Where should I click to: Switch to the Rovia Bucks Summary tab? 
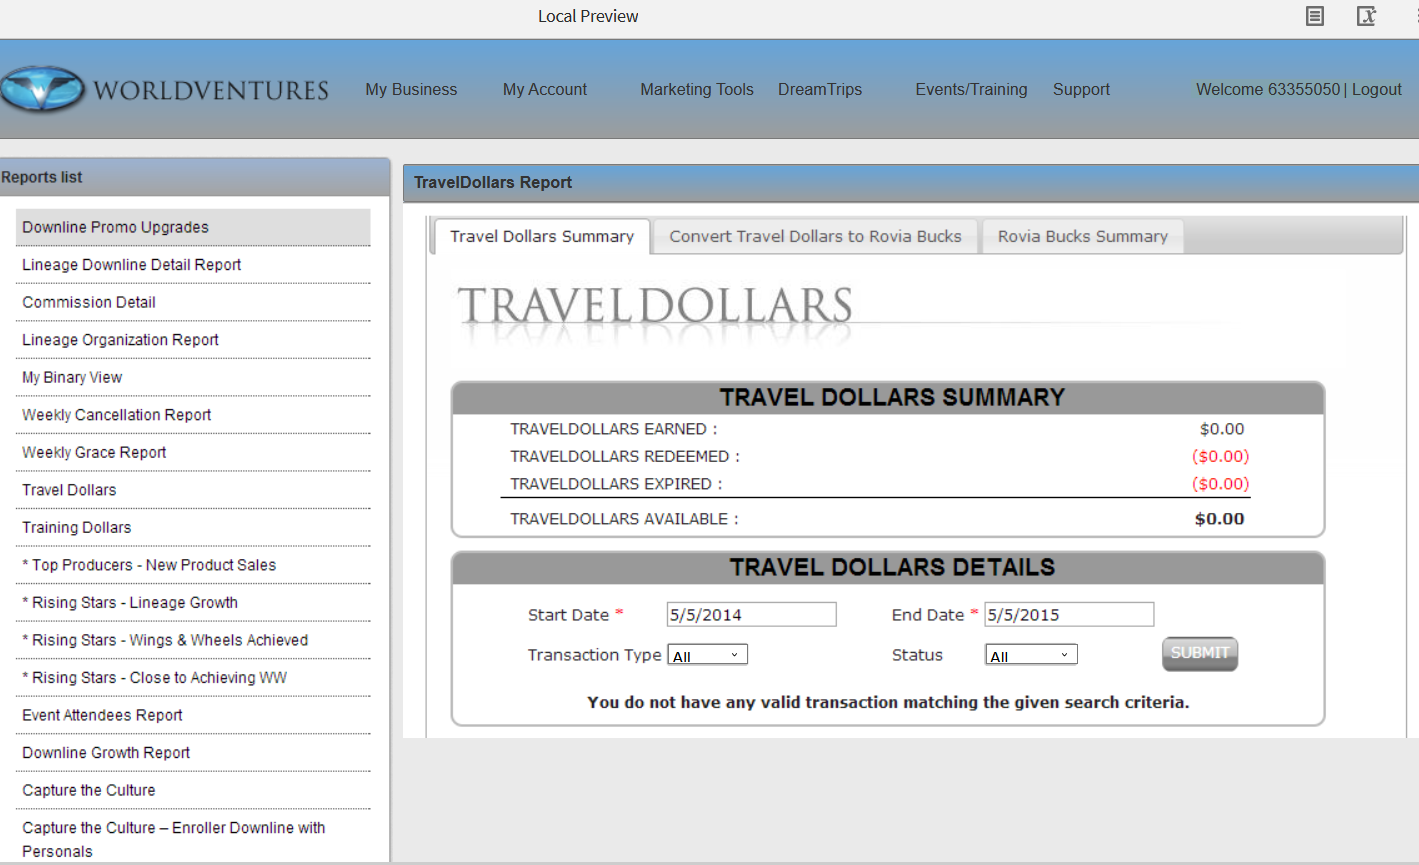click(1083, 237)
